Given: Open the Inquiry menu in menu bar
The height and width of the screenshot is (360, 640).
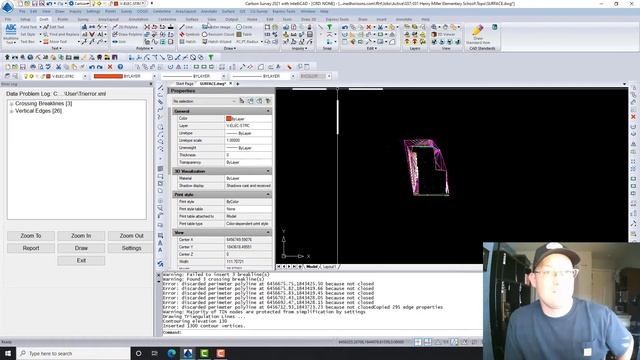Looking at the screenshot, I should point(75,11).
